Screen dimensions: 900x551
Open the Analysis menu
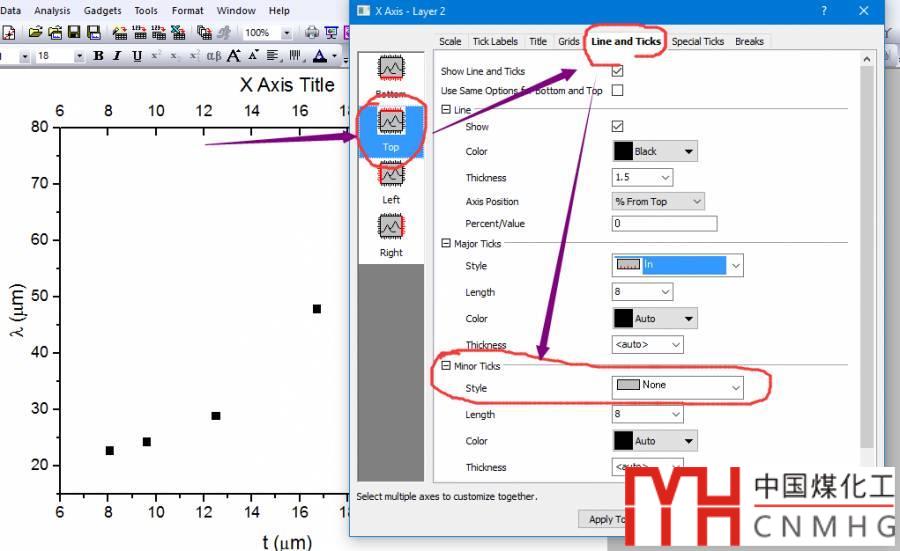click(x=52, y=10)
